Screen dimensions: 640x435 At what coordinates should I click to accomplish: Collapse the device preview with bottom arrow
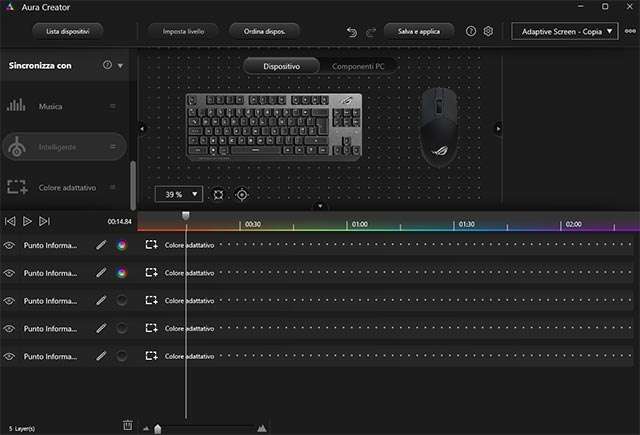coord(320,206)
